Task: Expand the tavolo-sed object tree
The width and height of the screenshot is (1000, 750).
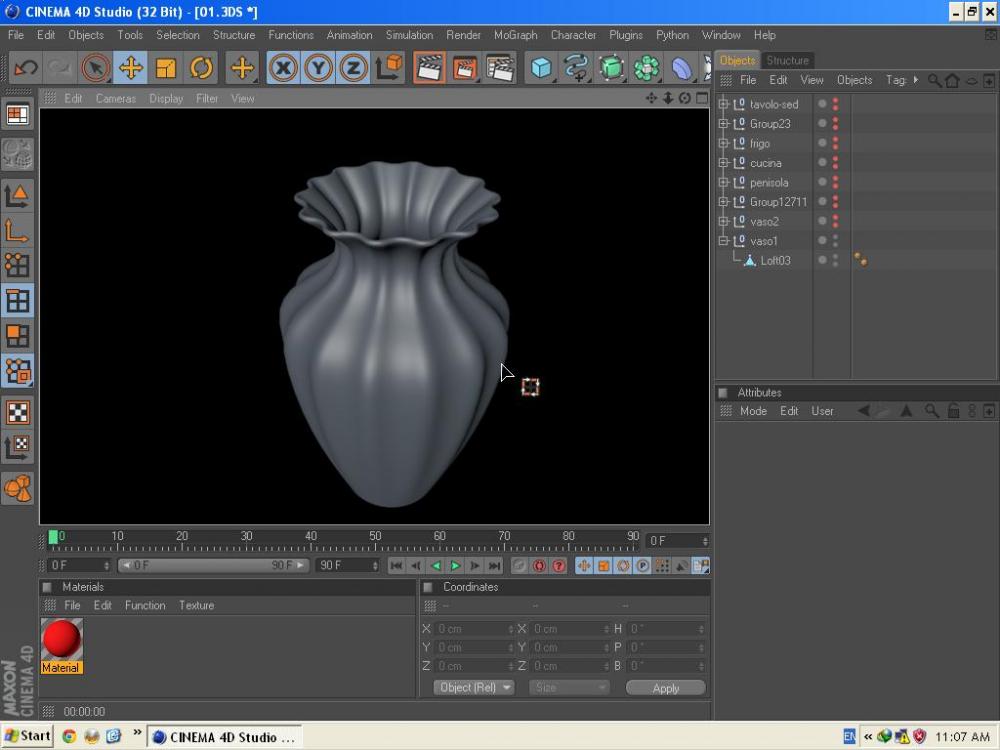Action: pos(724,104)
